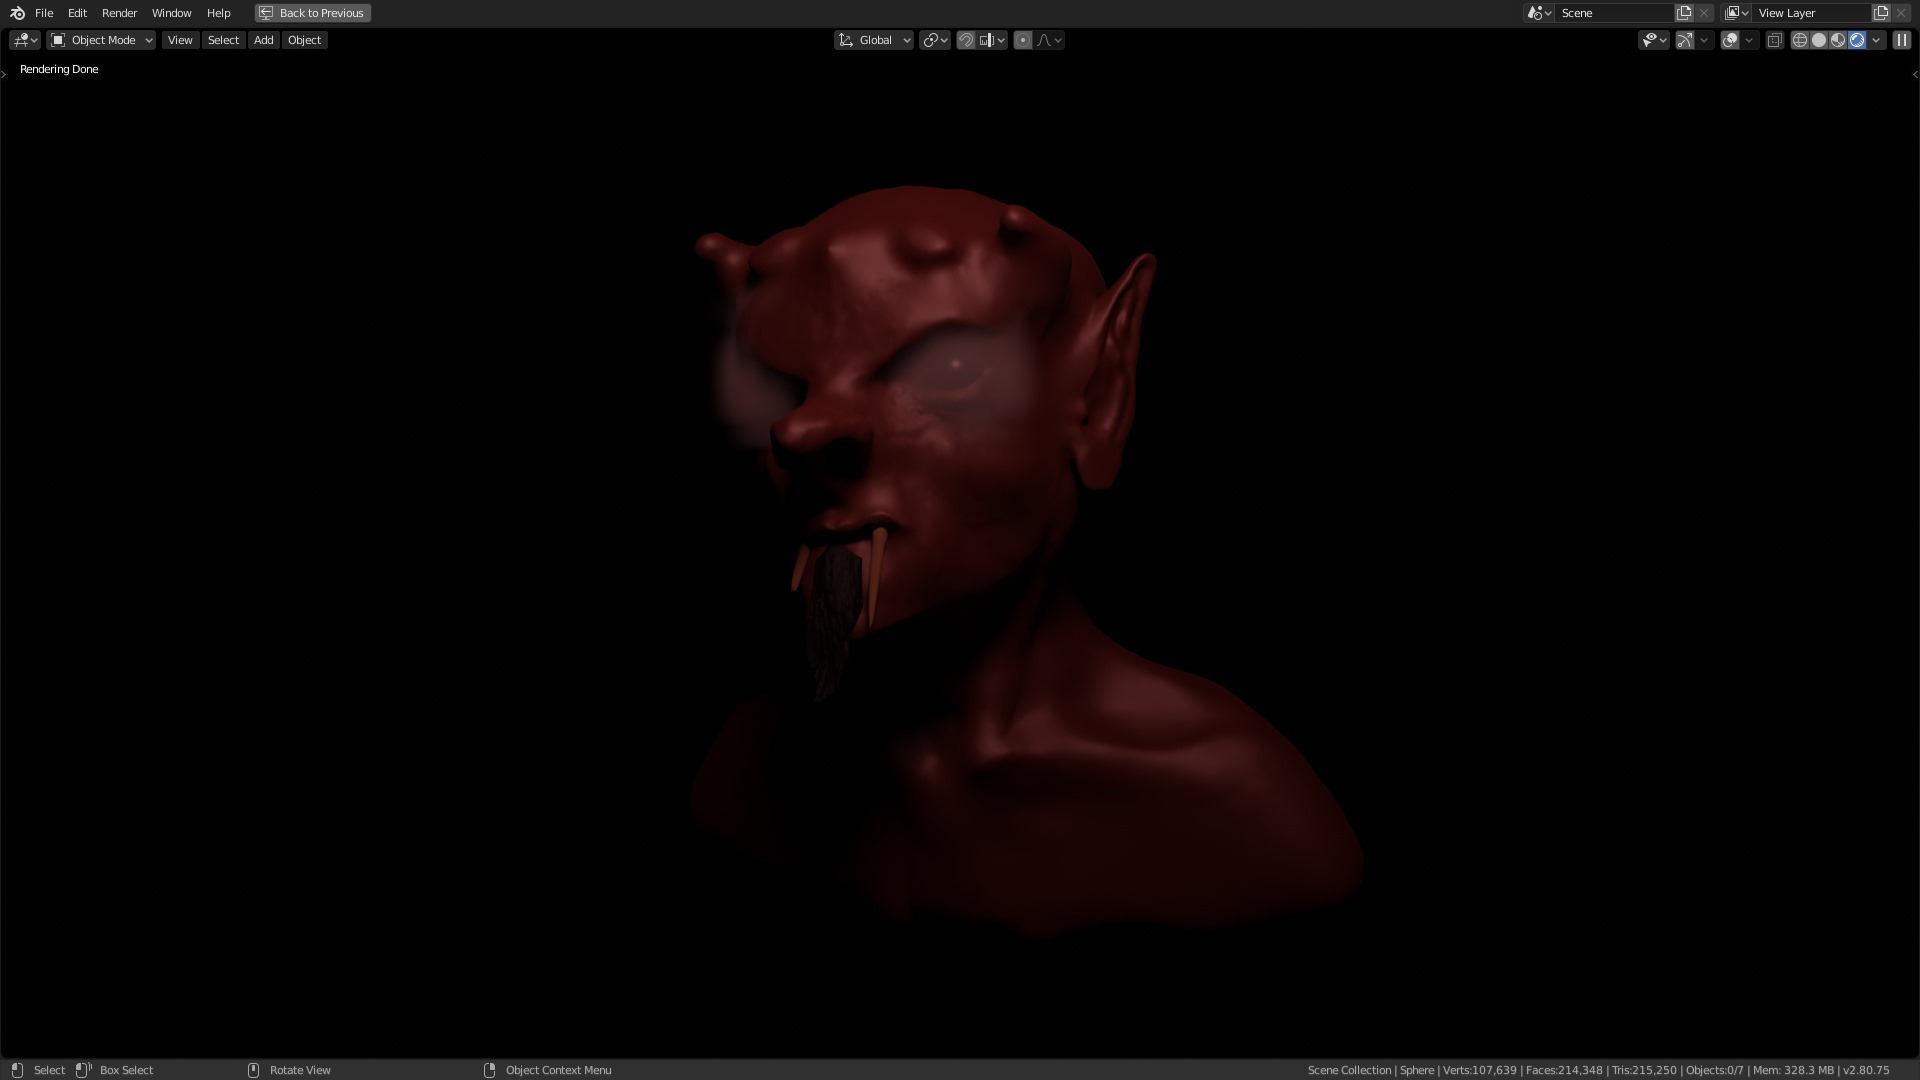
Task: Open Global transform orientation dropdown
Action: [x=874, y=40]
